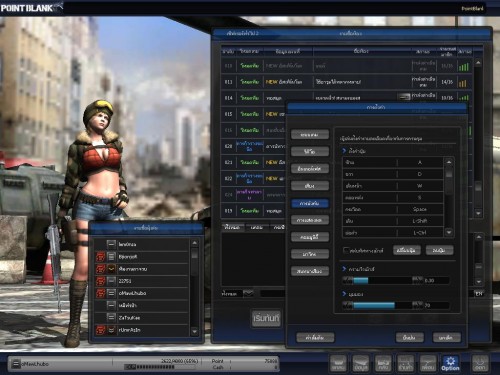Click the rank badge next to oMawLhubo in list

pyautogui.click(x=111, y=293)
